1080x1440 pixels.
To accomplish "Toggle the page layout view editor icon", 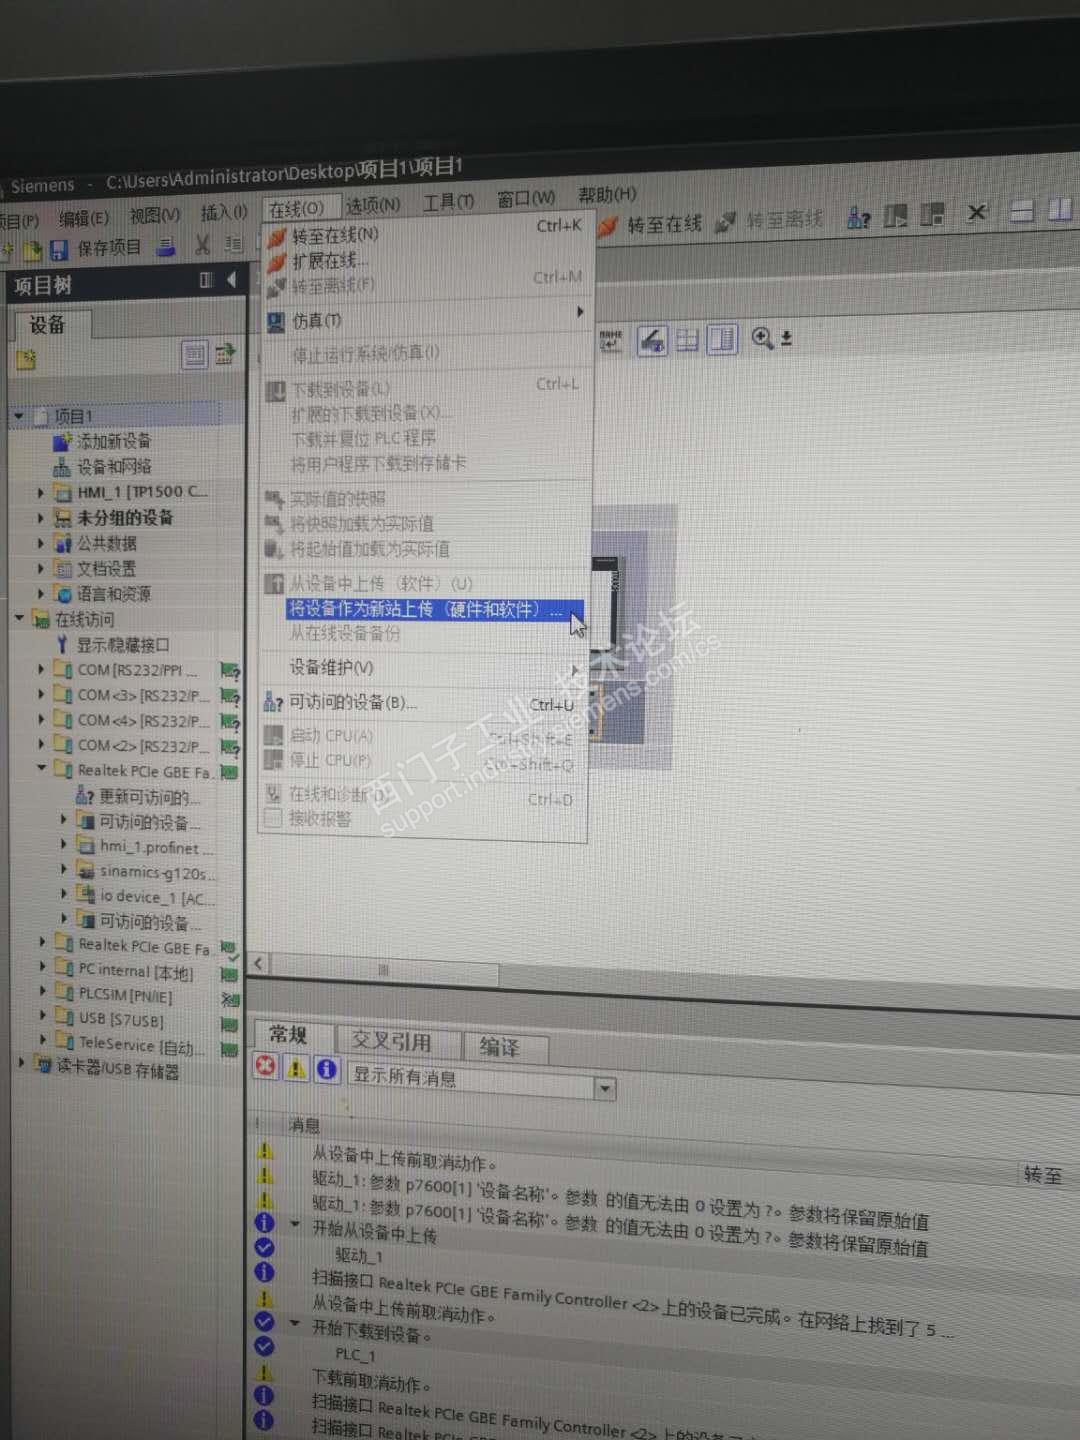I will point(721,340).
